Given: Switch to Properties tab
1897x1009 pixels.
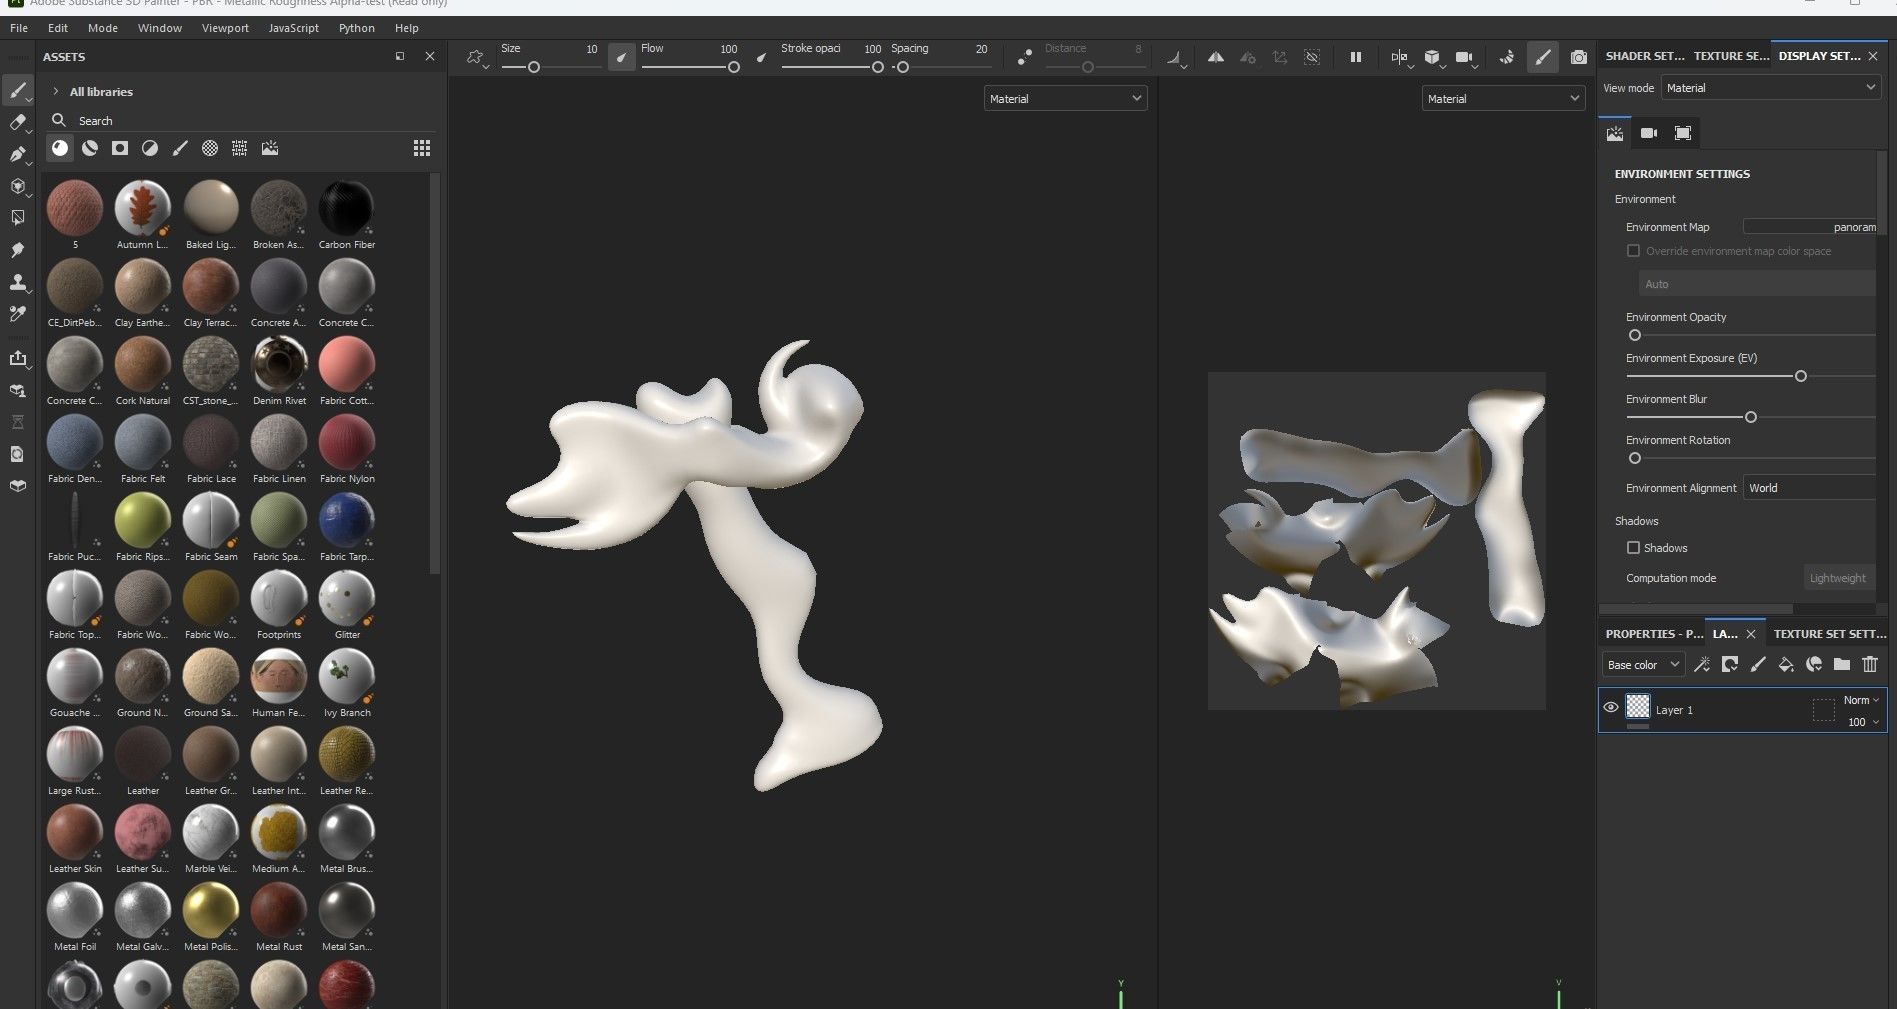Looking at the screenshot, I should point(1654,634).
